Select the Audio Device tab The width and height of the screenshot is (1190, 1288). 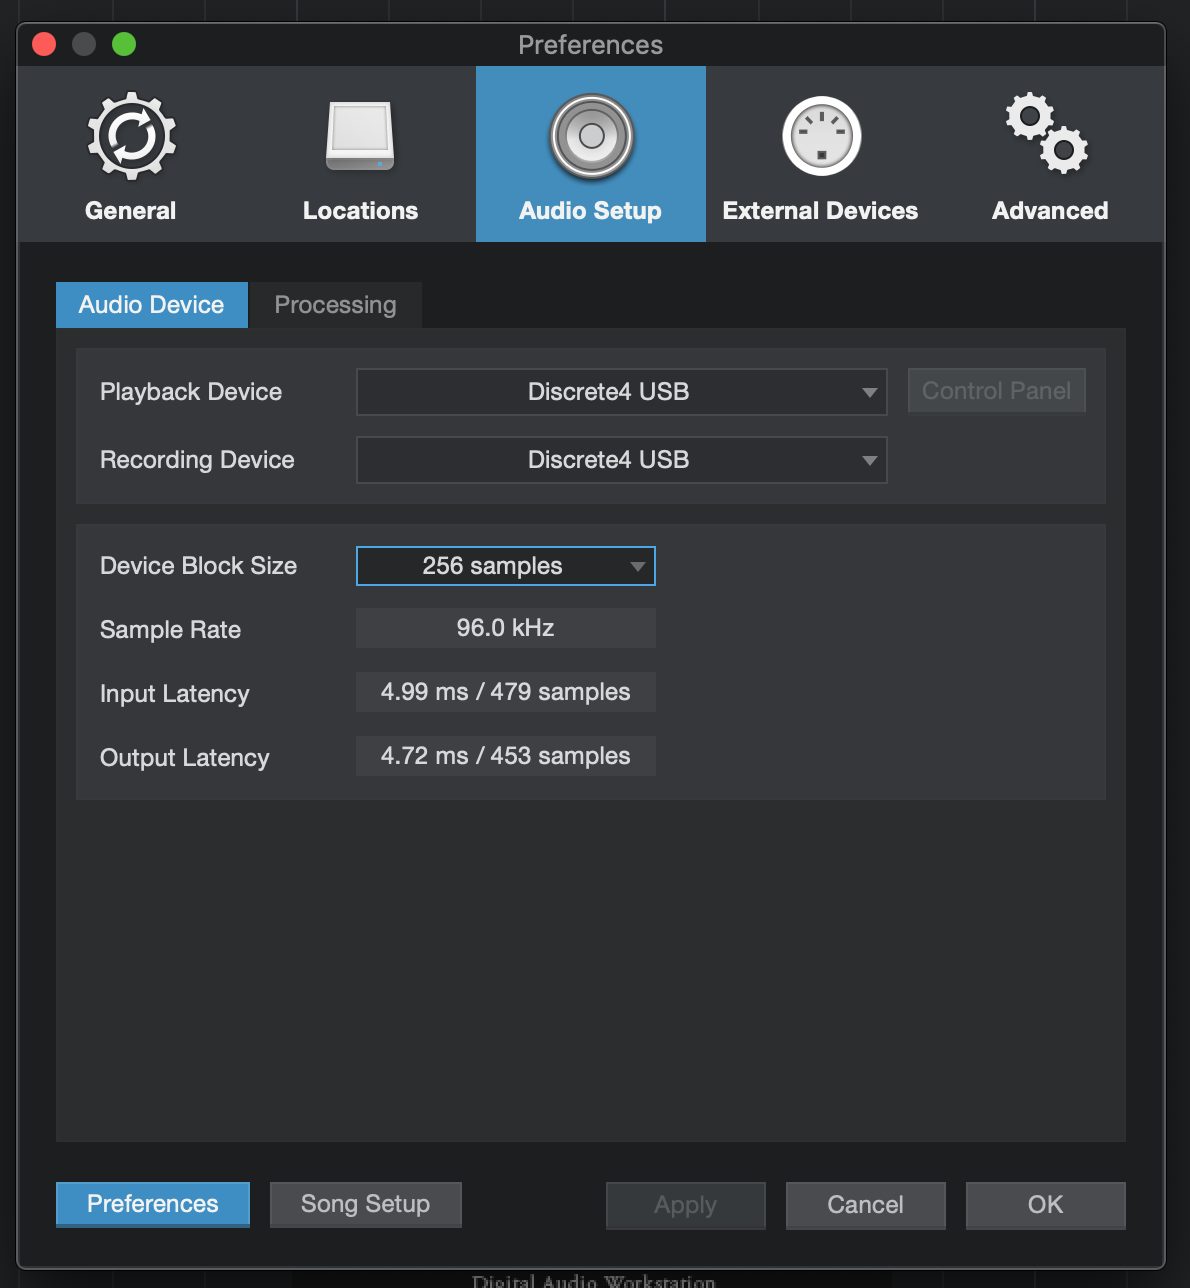152,305
